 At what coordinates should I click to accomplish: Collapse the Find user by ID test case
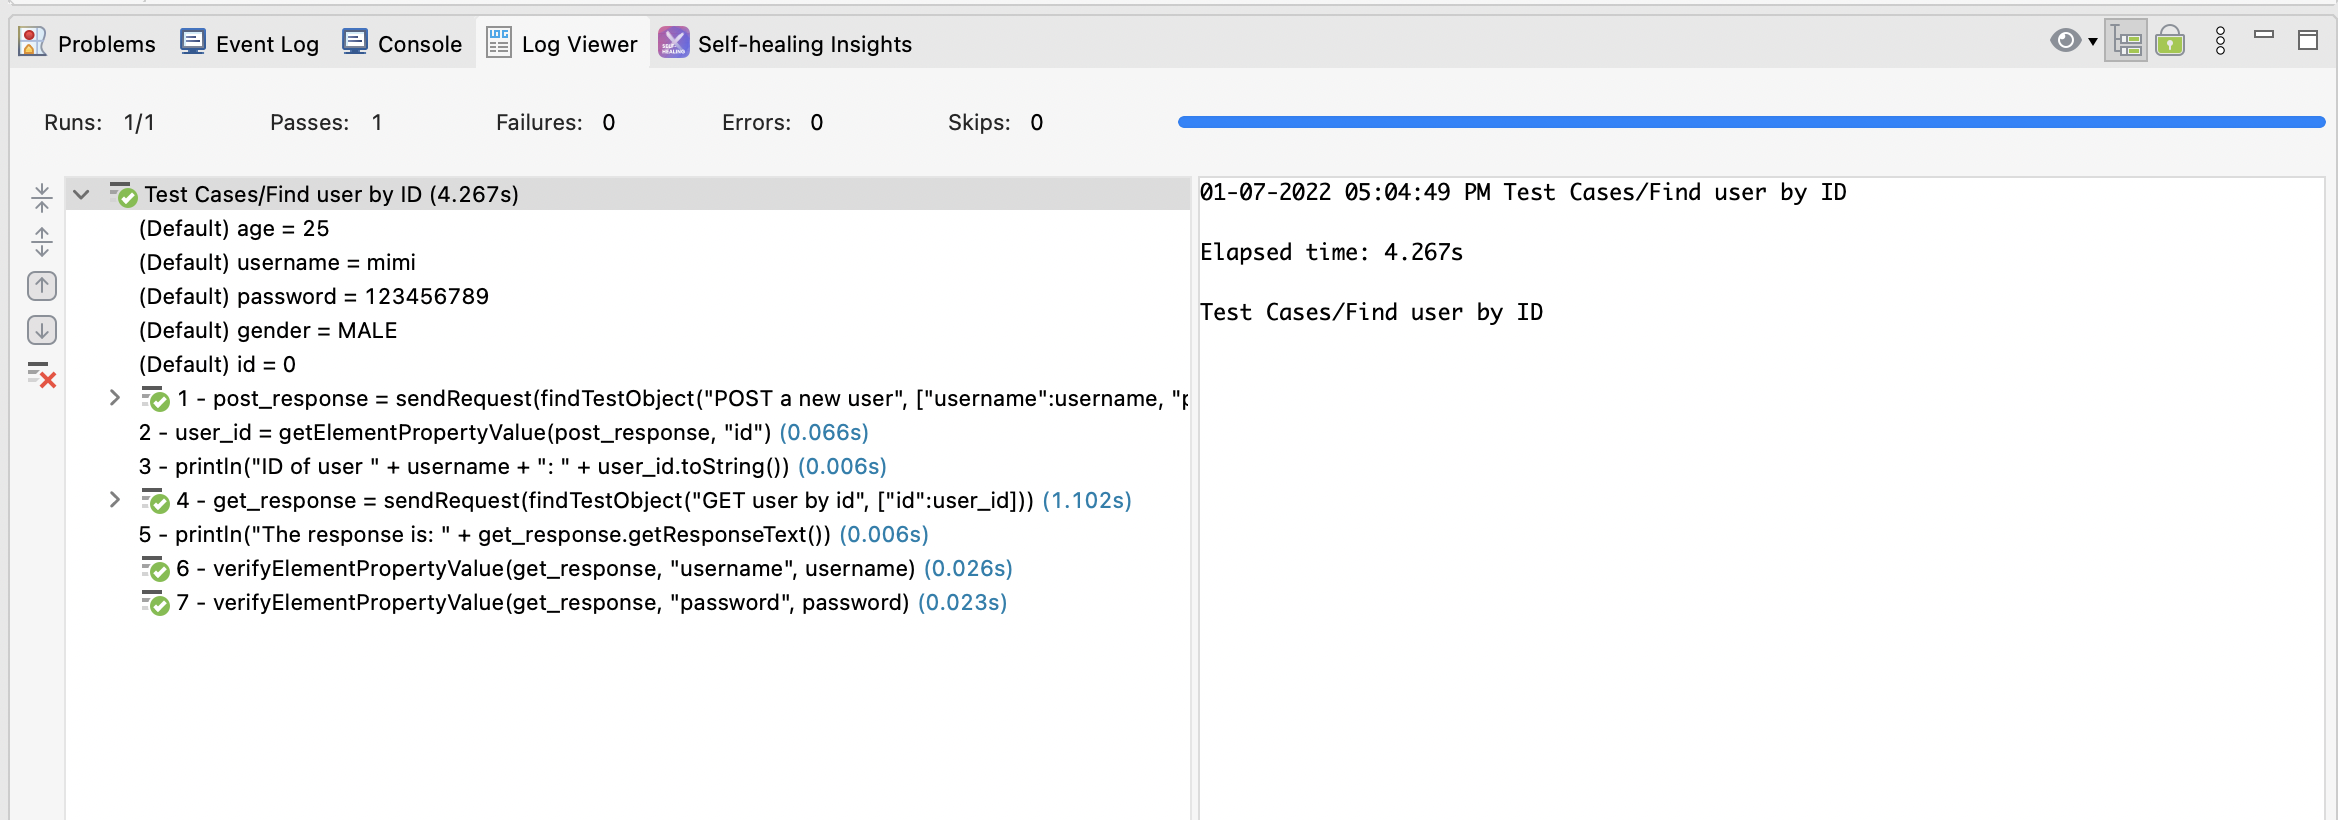coord(82,194)
